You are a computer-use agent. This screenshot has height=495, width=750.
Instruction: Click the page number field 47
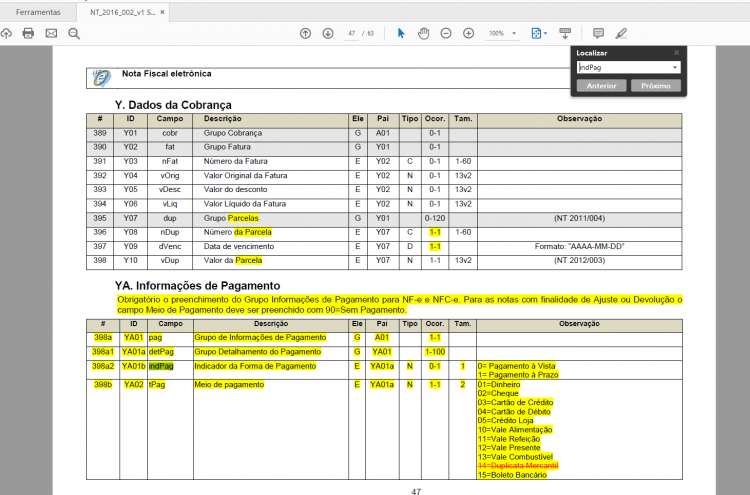pos(352,33)
